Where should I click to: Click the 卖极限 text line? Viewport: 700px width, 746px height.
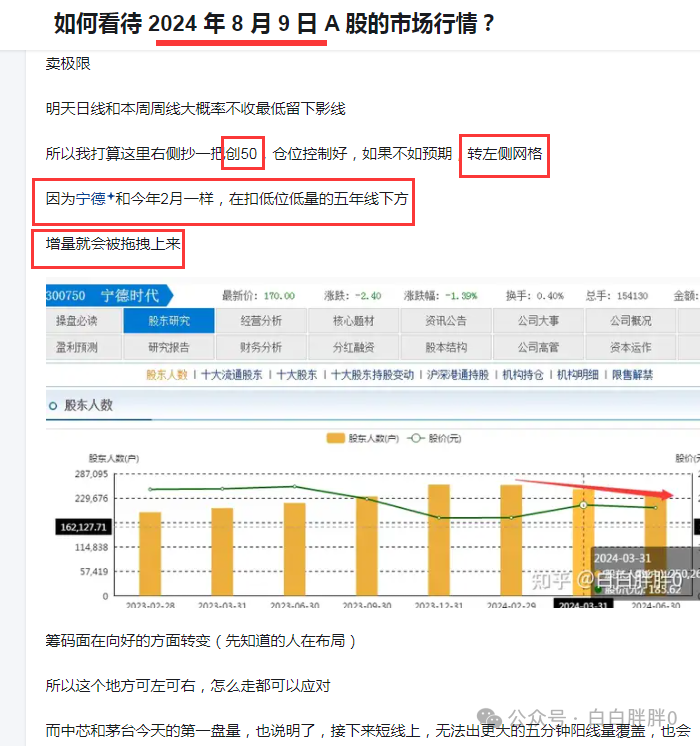tap(68, 64)
